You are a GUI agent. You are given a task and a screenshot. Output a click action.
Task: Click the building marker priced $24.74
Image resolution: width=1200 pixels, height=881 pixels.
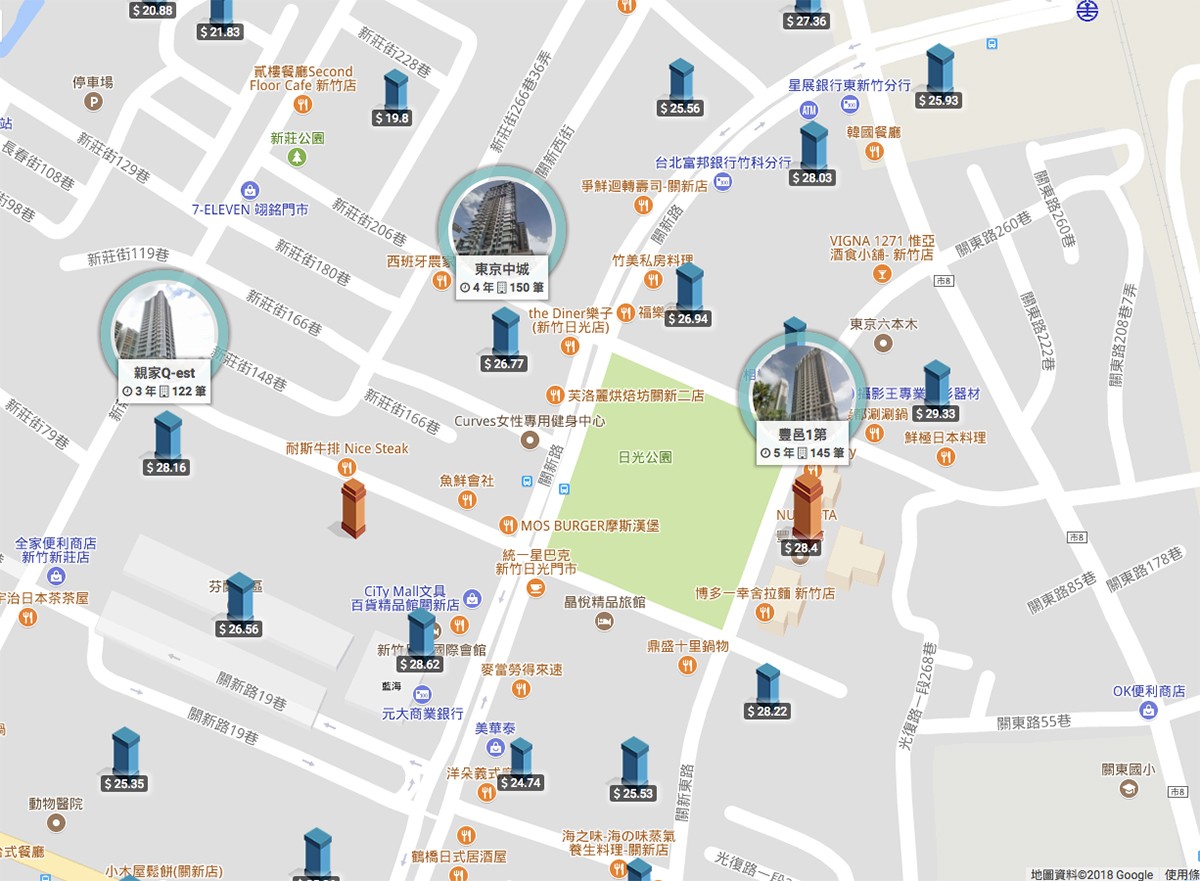pos(520,765)
